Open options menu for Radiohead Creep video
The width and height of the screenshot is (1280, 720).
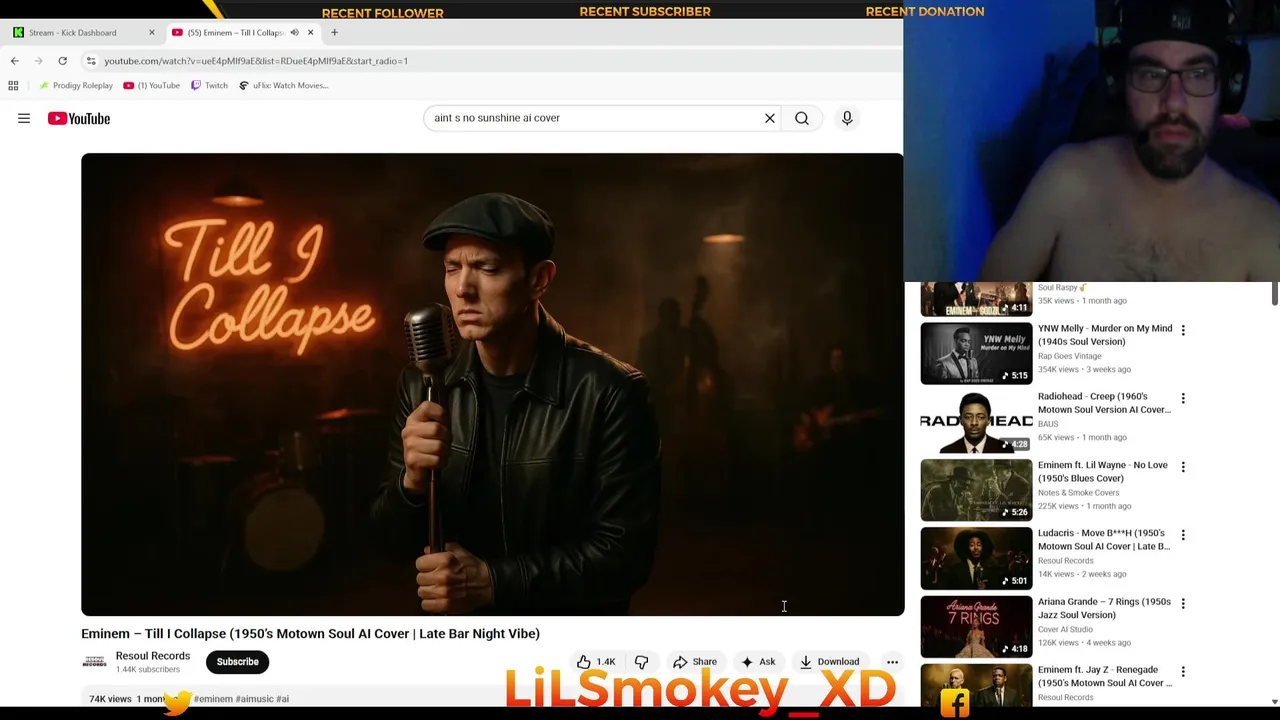click(1183, 398)
